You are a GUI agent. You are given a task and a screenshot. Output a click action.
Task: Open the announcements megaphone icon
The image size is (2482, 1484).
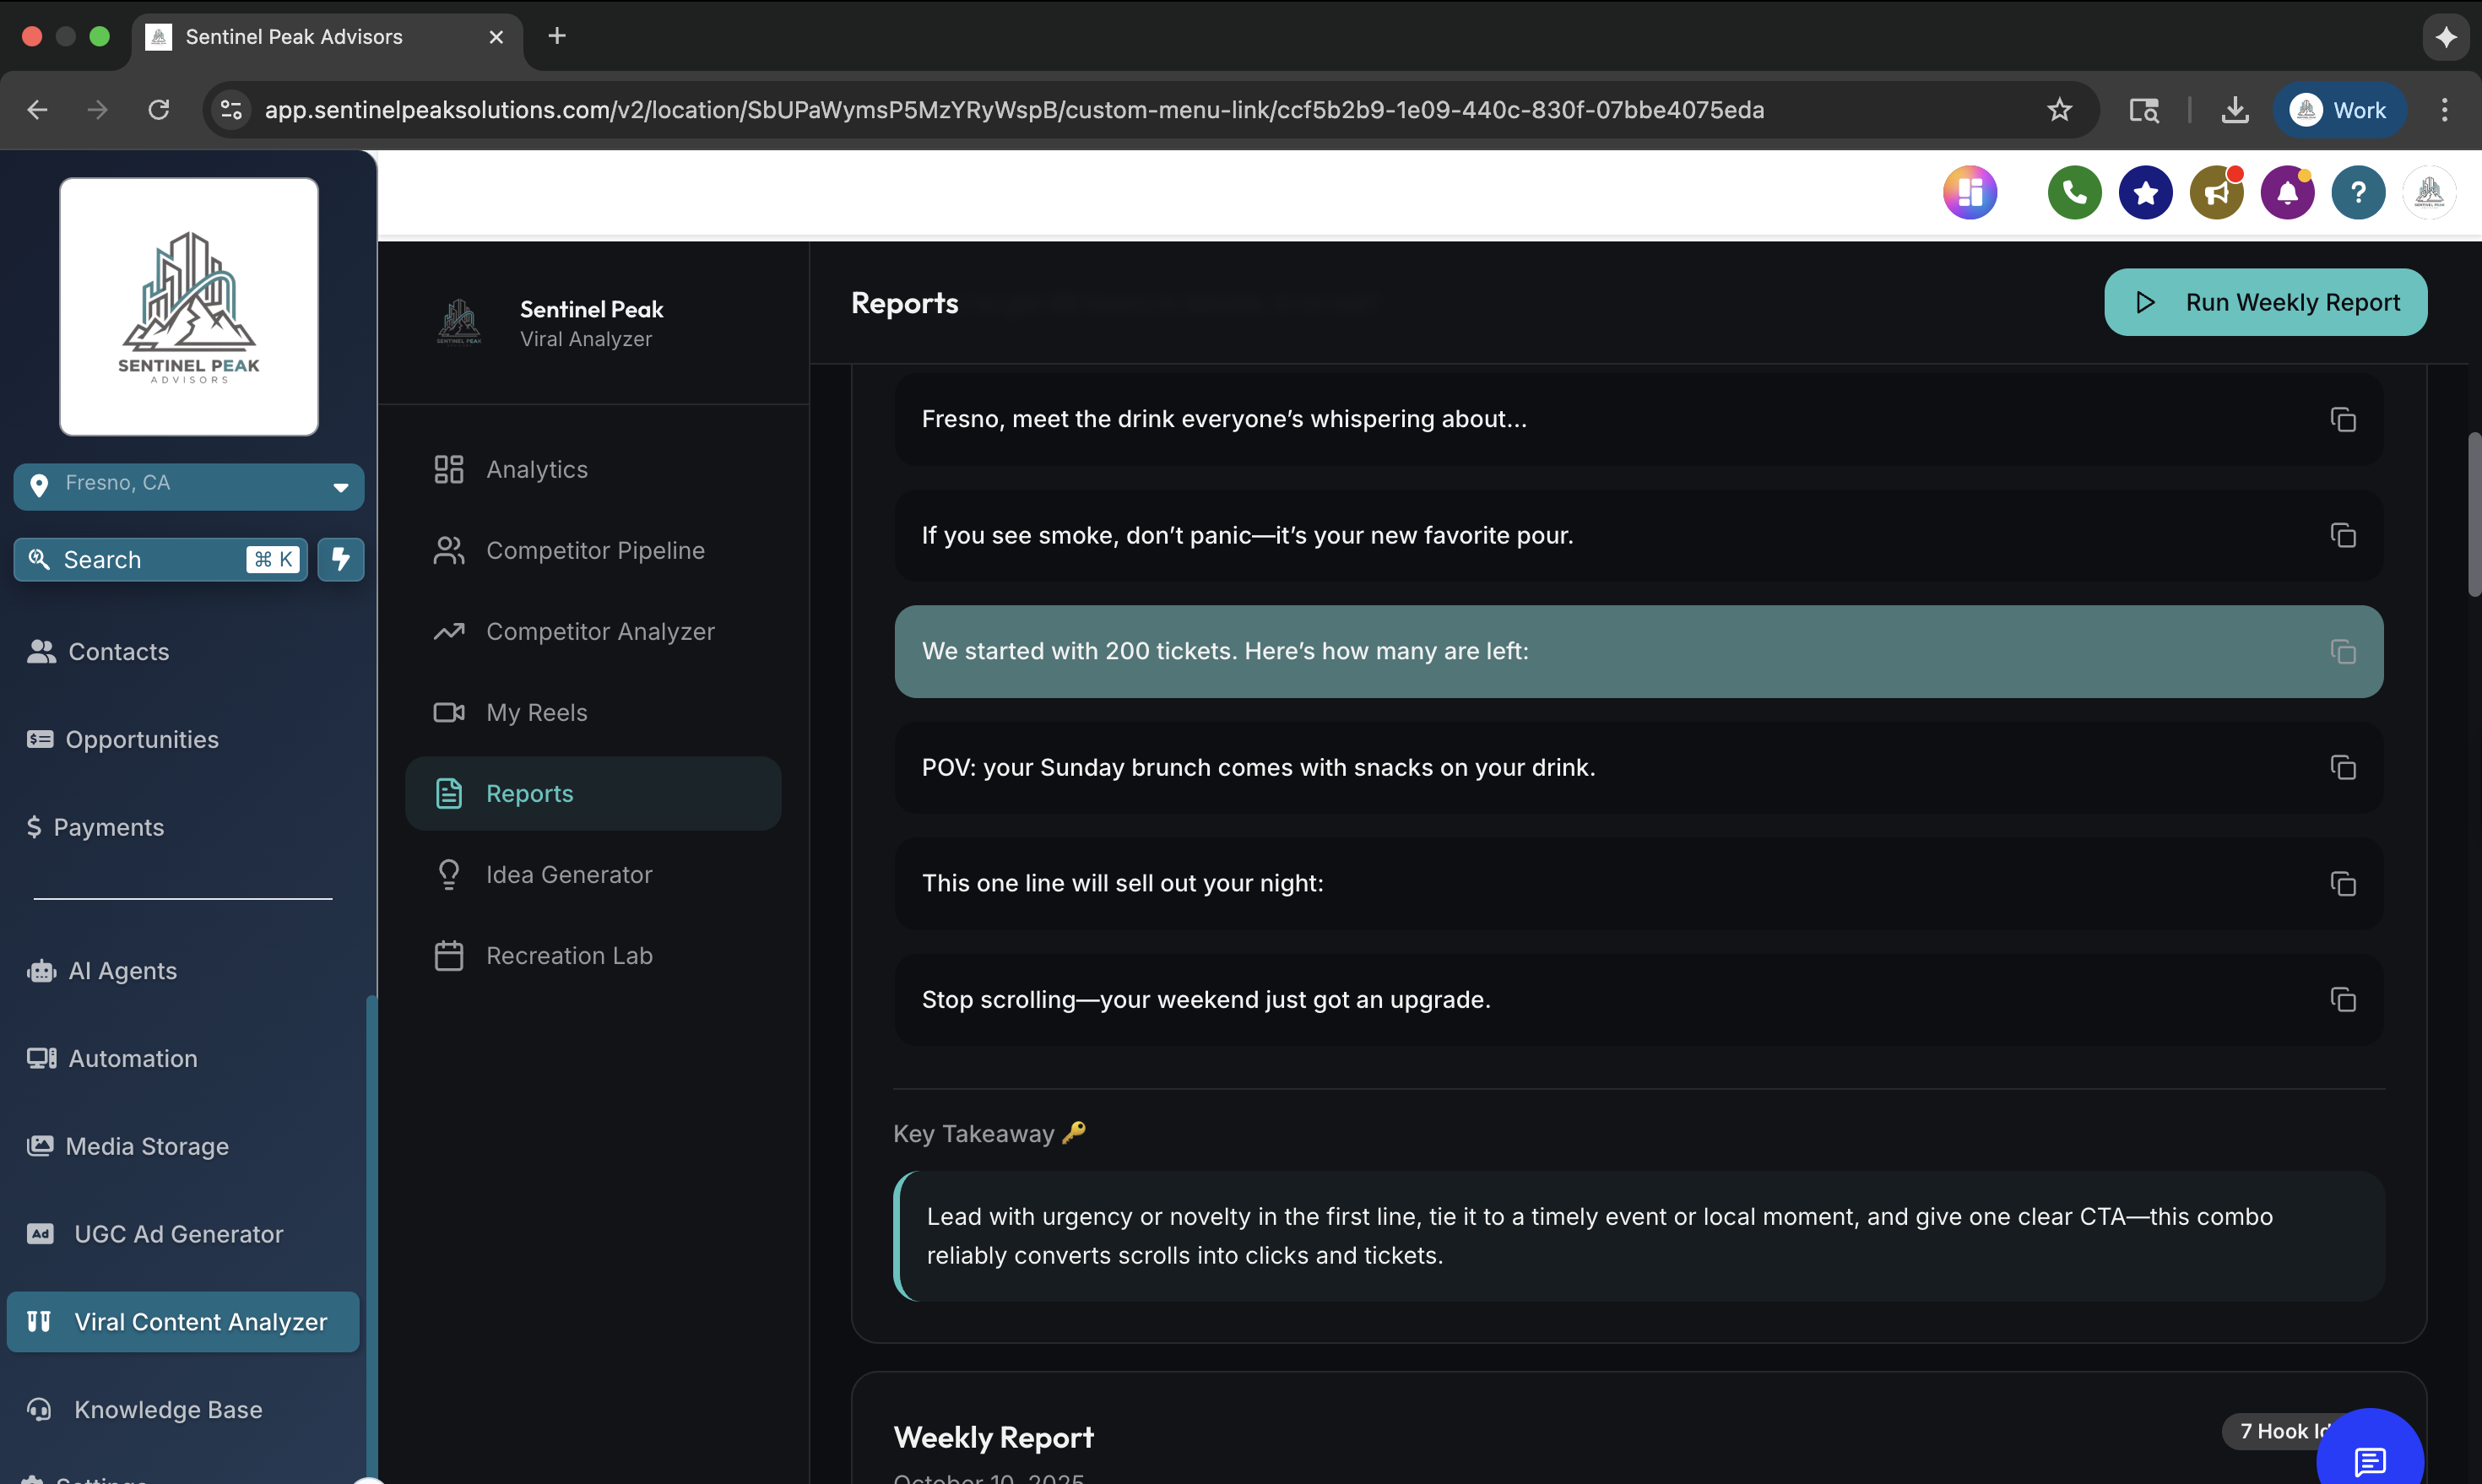pos(2216,192)
